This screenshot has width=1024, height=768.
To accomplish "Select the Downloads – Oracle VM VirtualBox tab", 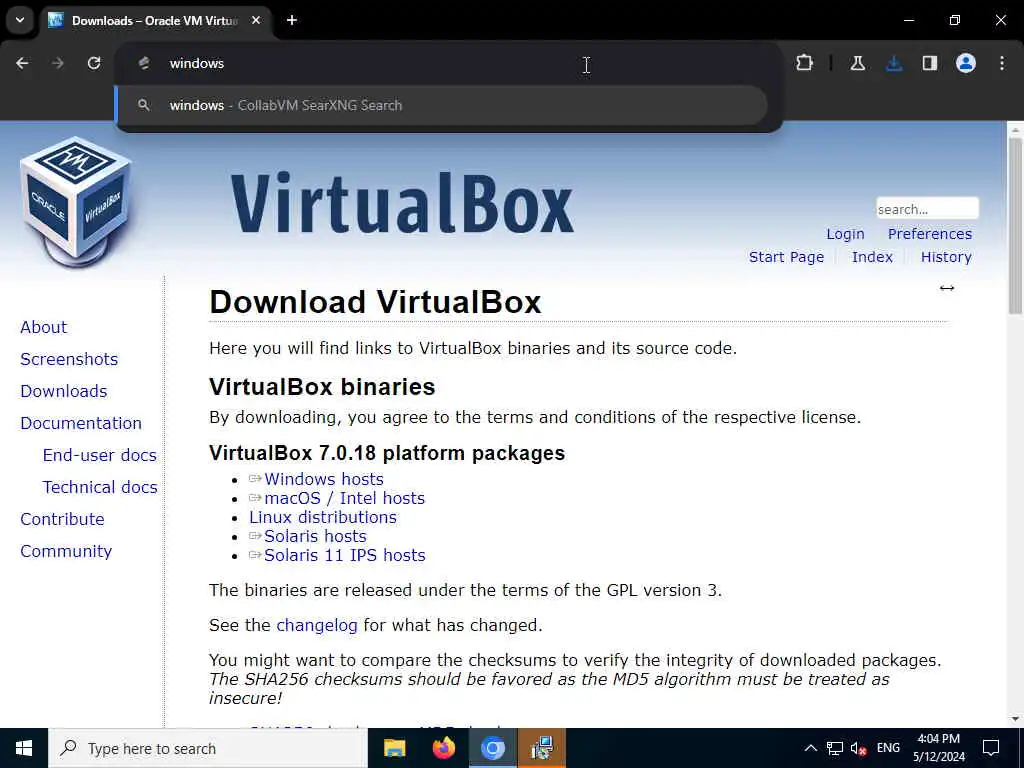I will pos(155,20).
